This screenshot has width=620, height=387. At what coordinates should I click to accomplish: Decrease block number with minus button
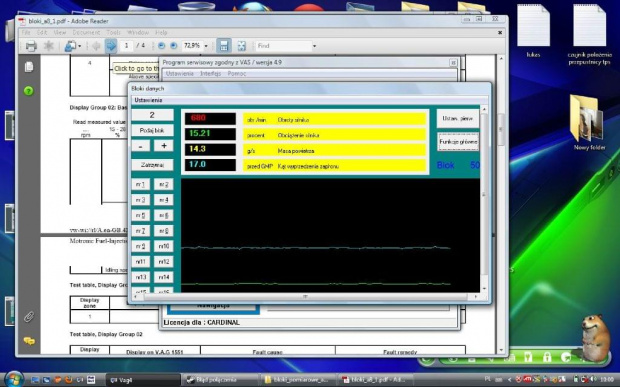141,146
